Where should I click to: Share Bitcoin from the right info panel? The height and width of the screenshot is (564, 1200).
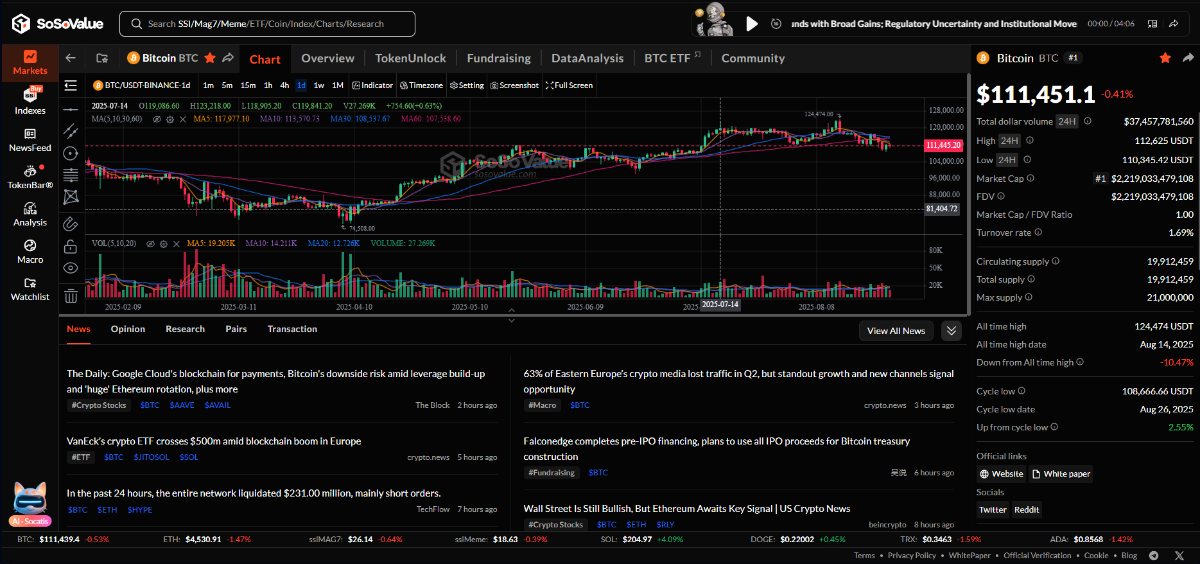[x=1189, y=58]
